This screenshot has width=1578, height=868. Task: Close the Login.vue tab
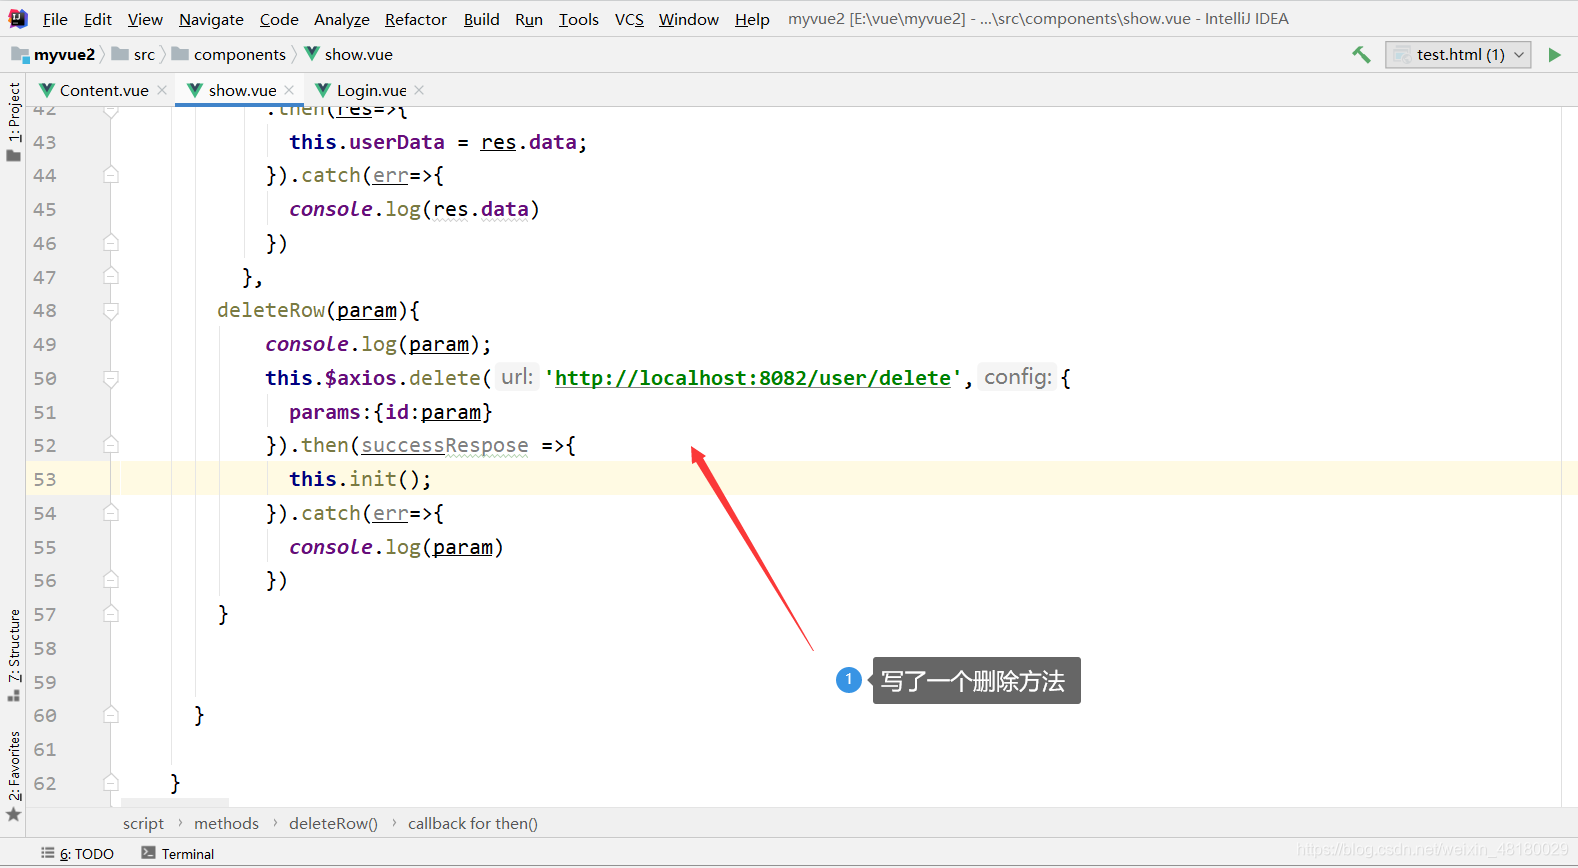pyautogui.click(x=419, y=90)
